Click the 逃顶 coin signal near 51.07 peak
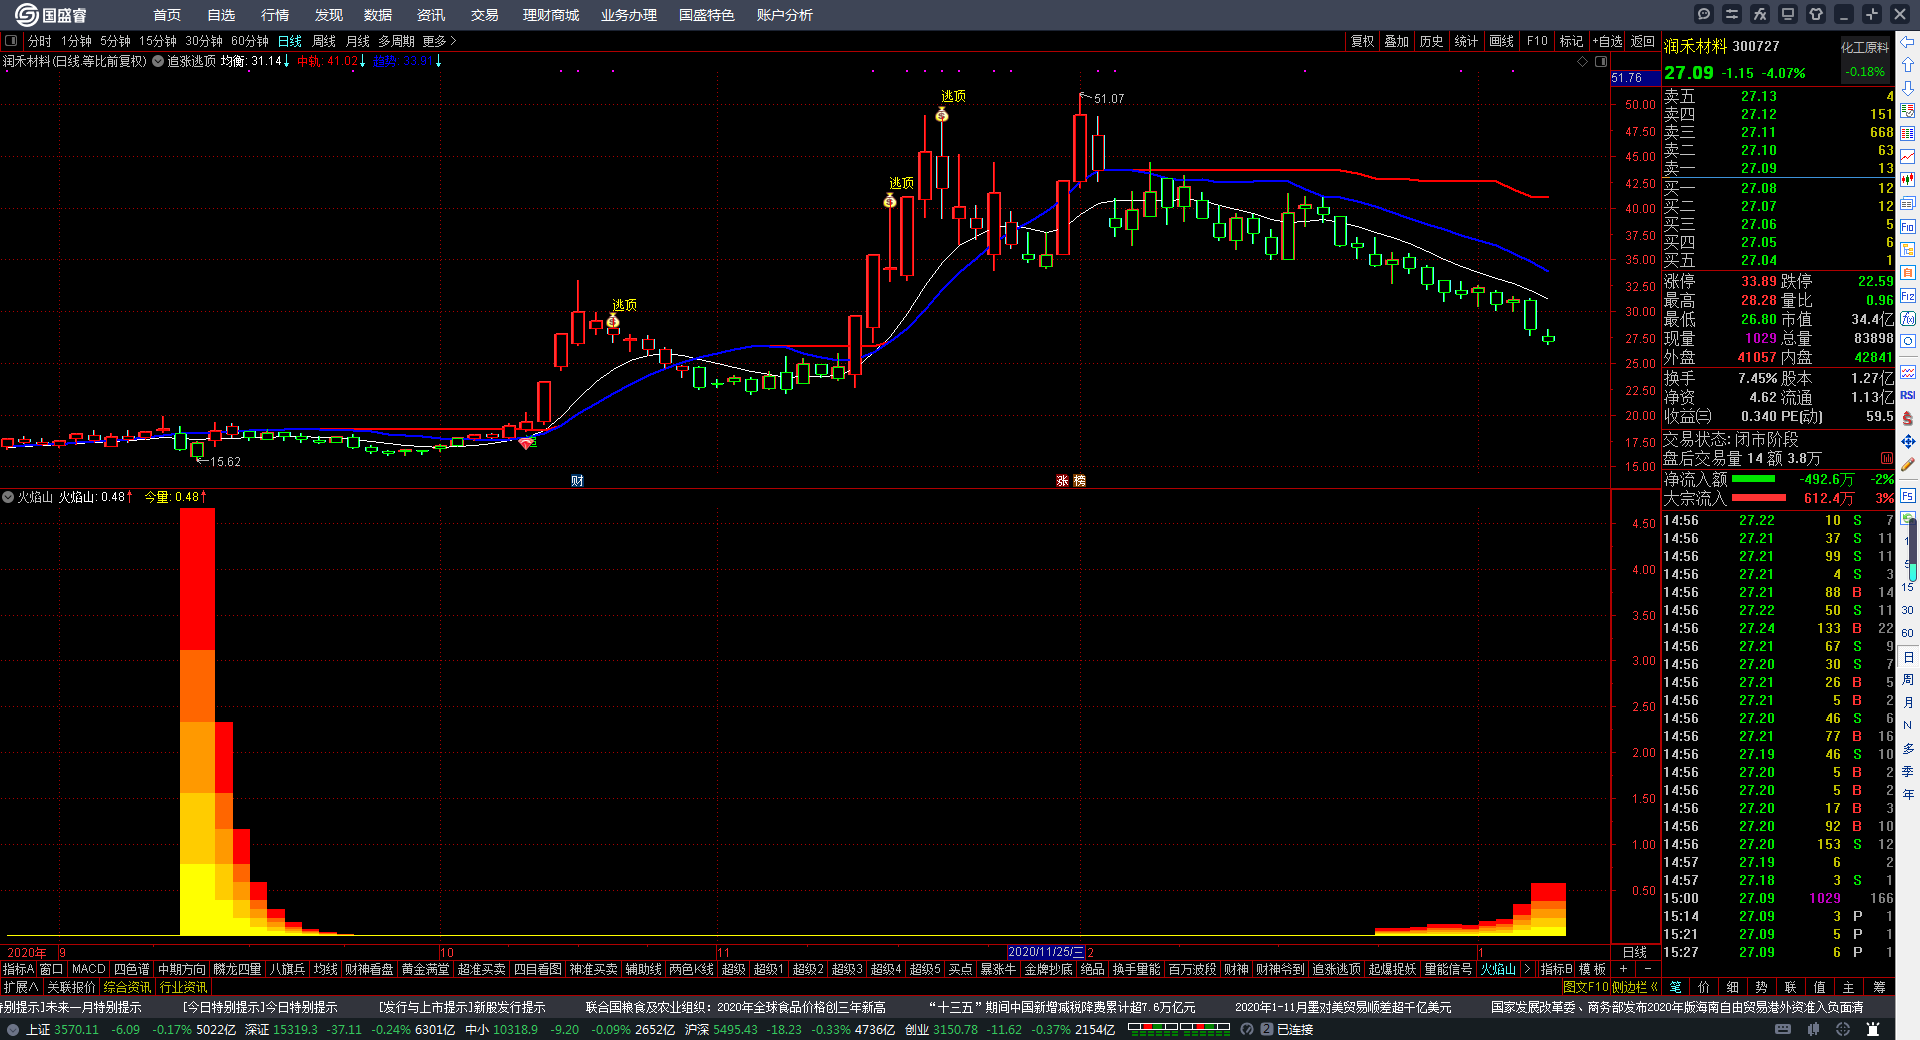The width and height of the screenshot is (1920, 1040). click(x=942, y=115)
